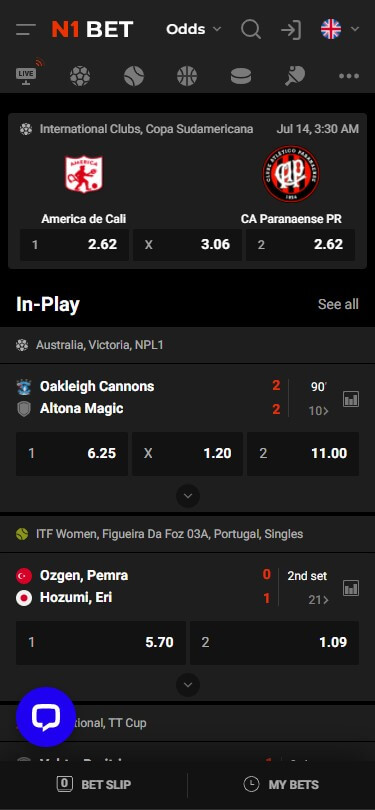Open the live chat bubble

46,716
